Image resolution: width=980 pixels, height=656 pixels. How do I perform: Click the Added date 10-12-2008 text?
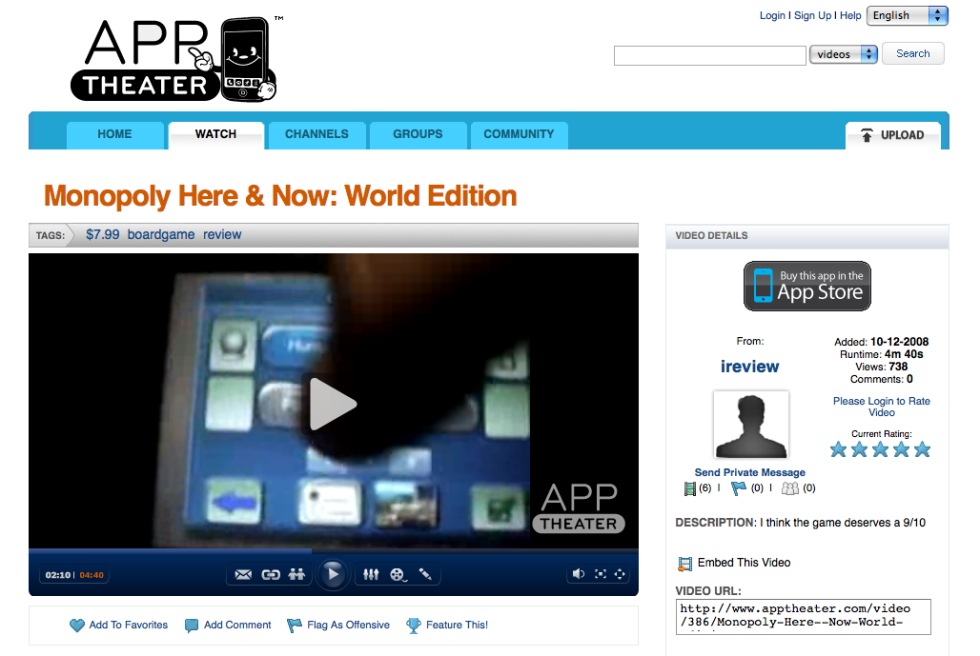[x=881, y=342]
